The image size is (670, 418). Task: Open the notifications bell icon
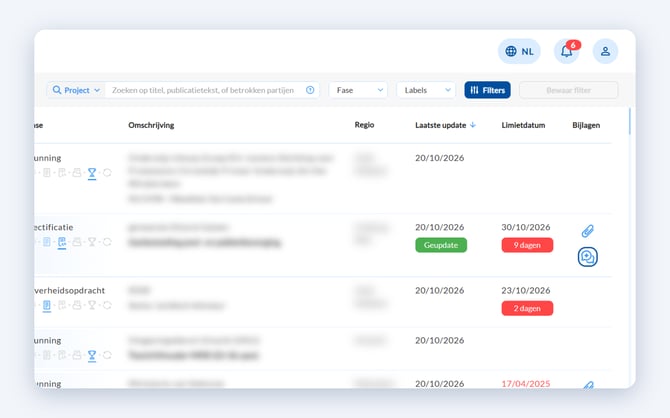pos(567,51)
